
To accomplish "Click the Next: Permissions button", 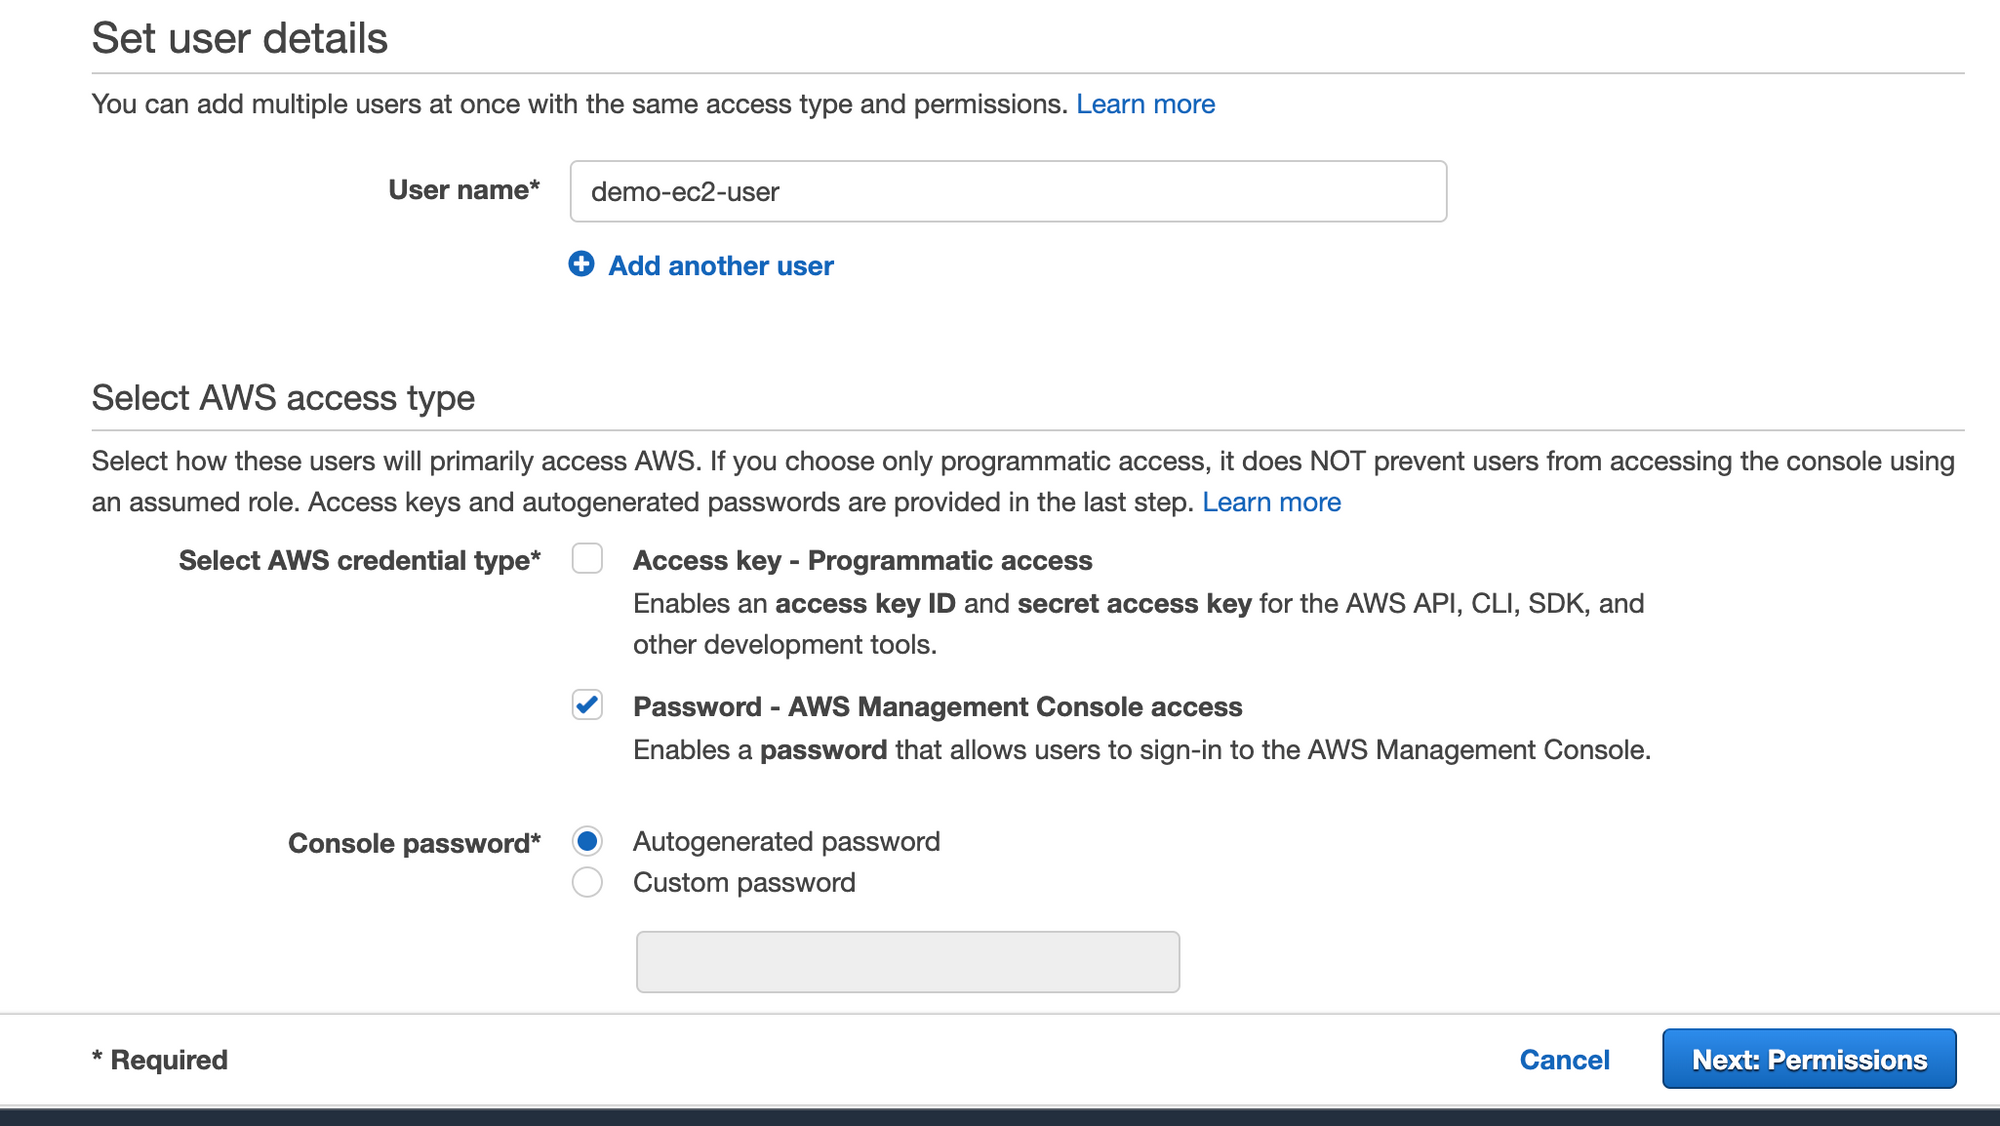I will 1809,1059.
